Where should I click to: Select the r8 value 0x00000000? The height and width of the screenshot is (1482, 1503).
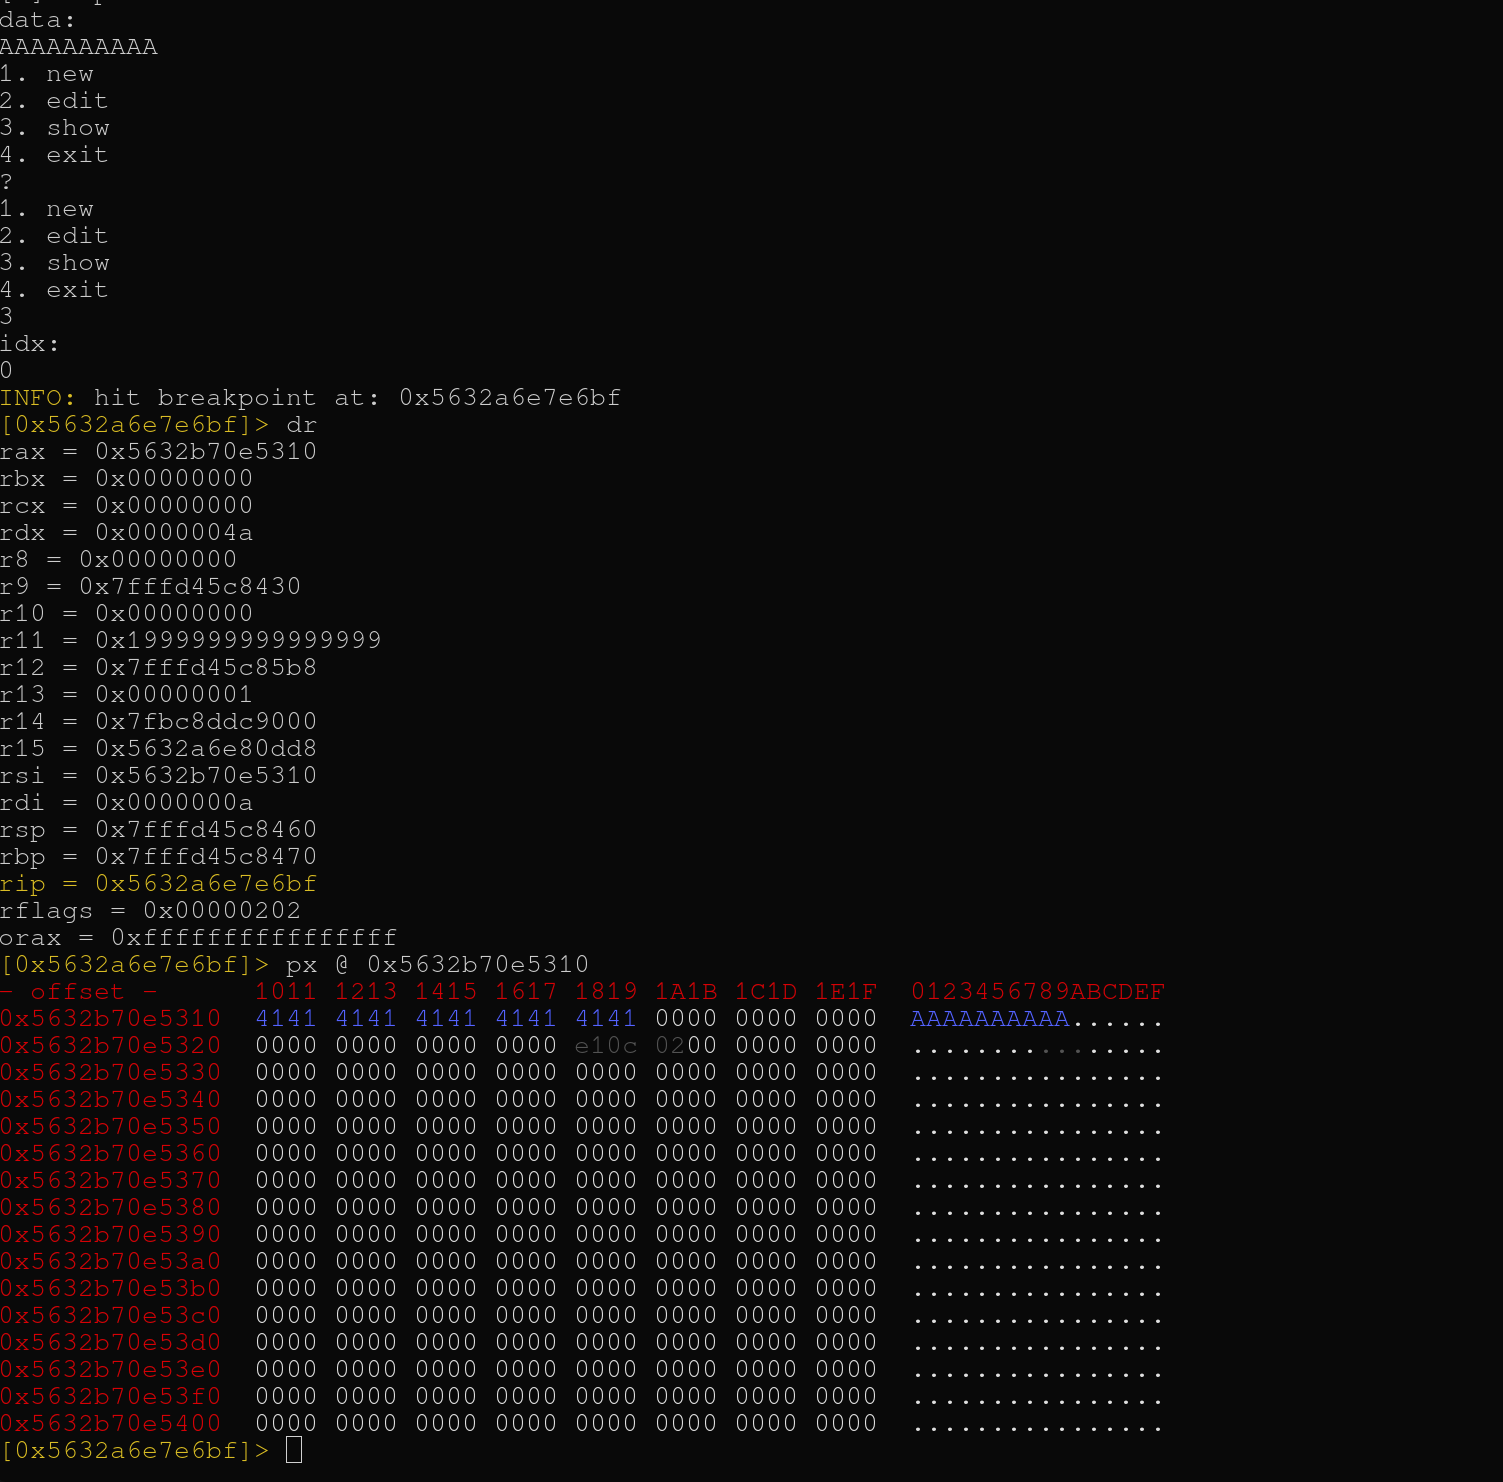[x=158, y=560]
